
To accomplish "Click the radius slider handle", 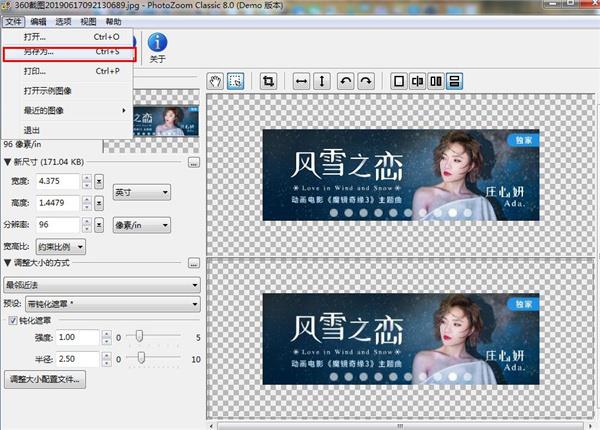I will pyautogui.click(x=141, y=358).
